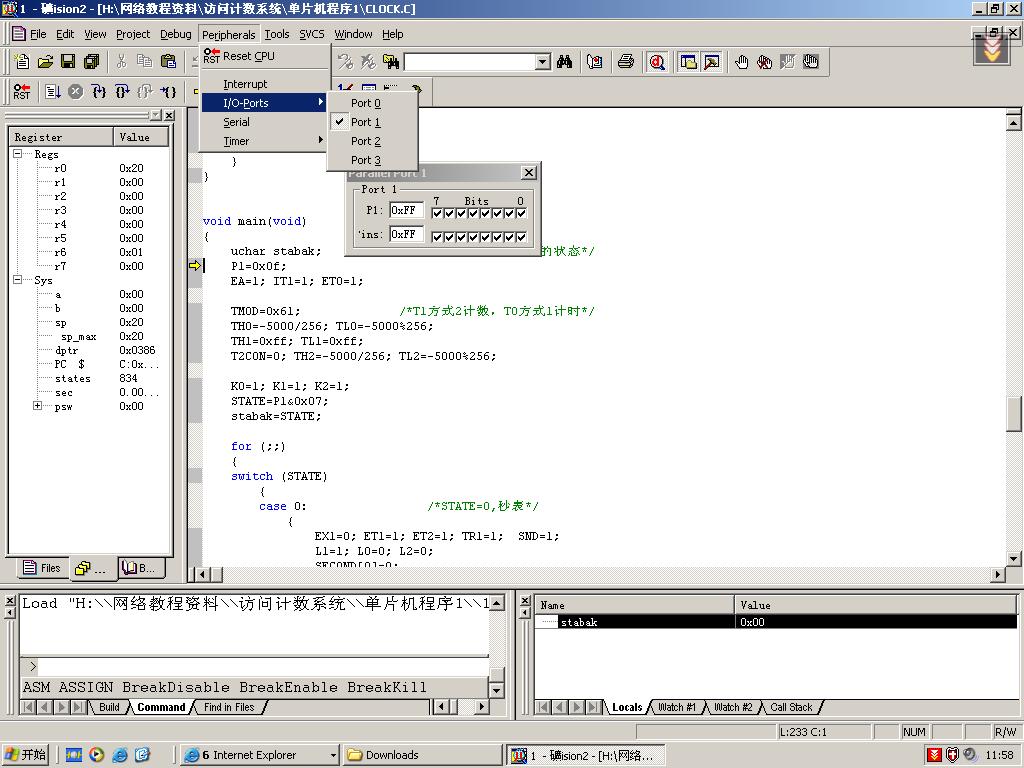The height and width of the screenshot is (768, 1024).
Task: Click the Find in Files toolbar icon
Action: pyautogui.click(x=391, y=62)
